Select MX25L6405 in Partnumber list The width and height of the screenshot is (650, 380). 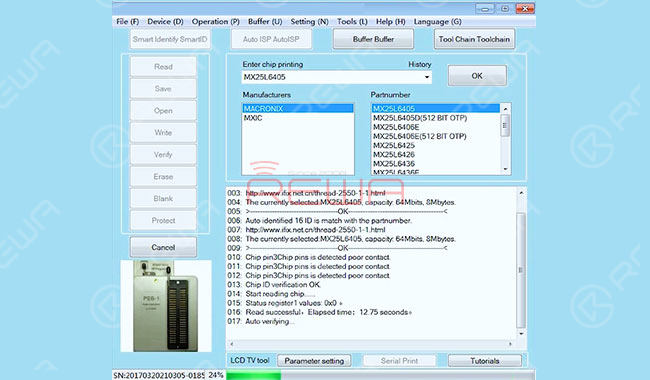click(435, 109)
